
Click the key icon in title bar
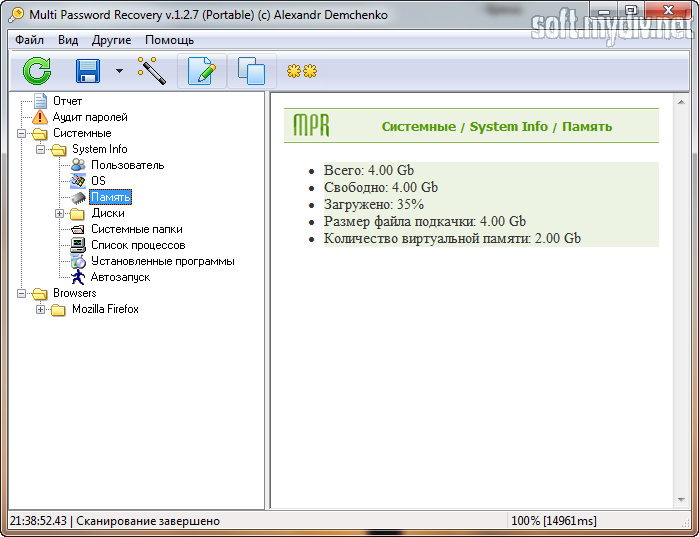[16, 15]
